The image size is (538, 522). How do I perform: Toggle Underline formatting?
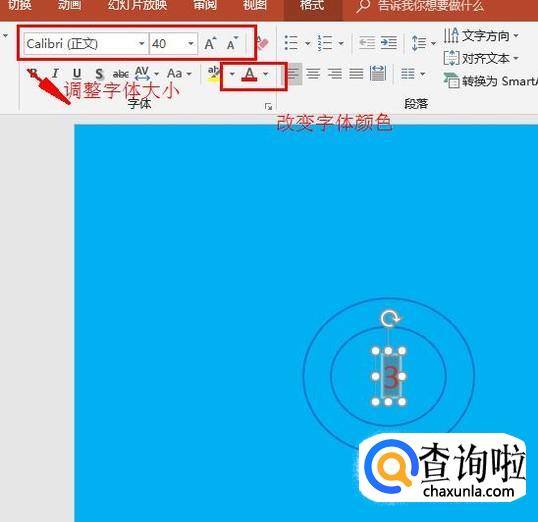(x=77, y=73)
